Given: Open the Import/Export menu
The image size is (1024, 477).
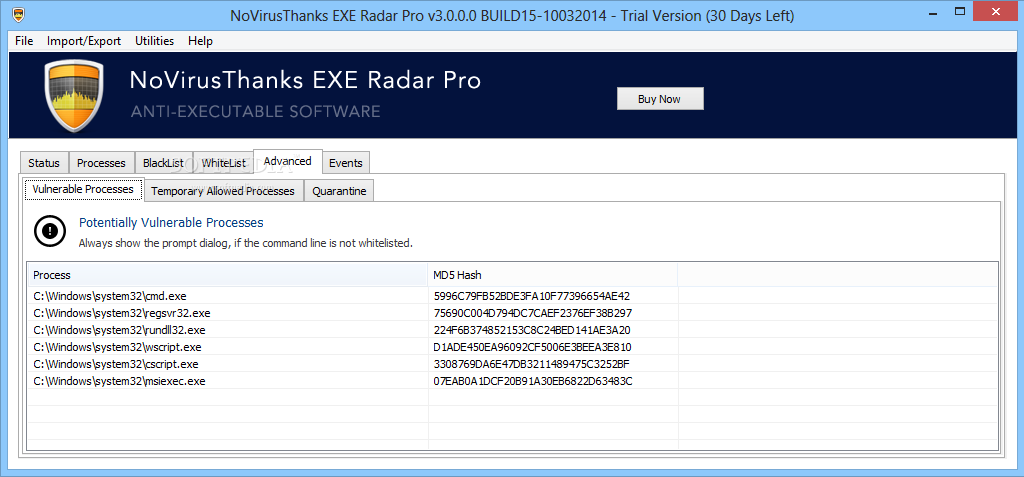Looking at the screenshot, I should click(x=84, y=41).
